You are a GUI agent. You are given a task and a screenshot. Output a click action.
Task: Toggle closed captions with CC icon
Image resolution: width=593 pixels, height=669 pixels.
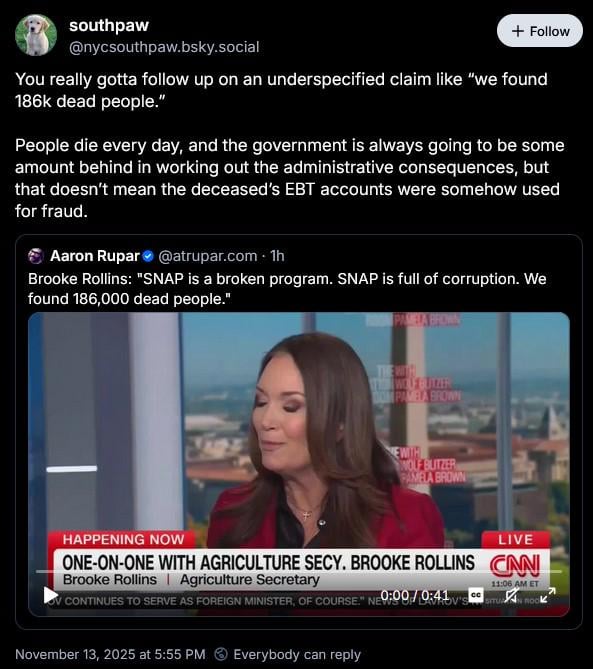476,595
